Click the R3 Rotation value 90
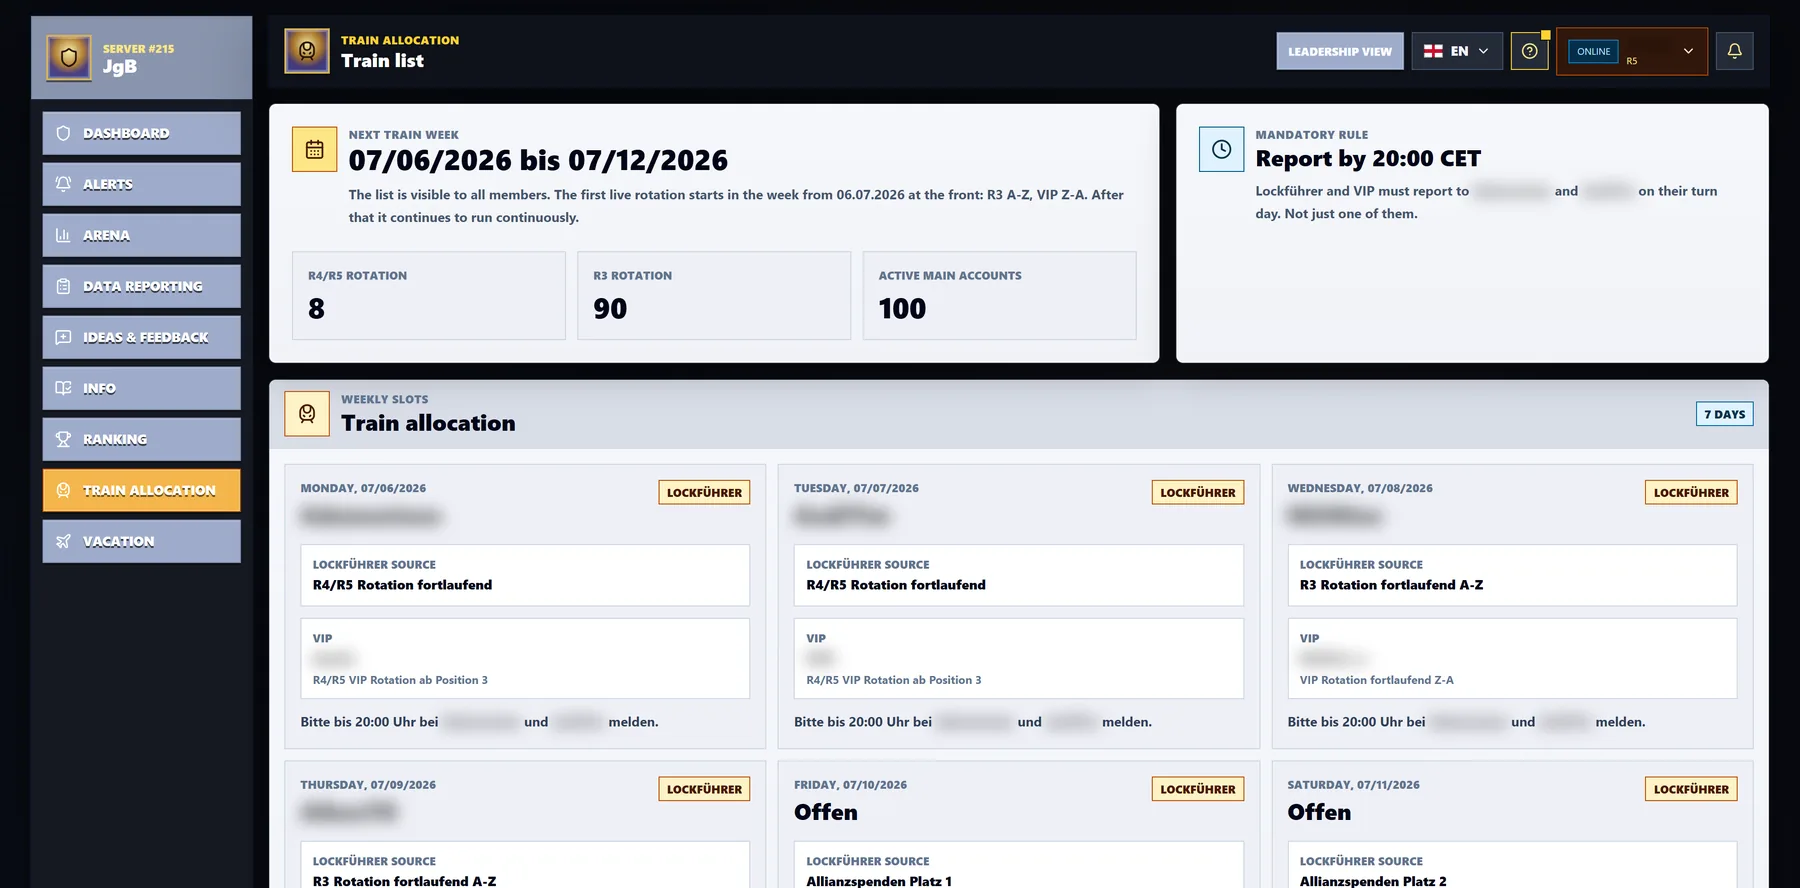The image size is (1800, 888). click(x=610, y=309)
